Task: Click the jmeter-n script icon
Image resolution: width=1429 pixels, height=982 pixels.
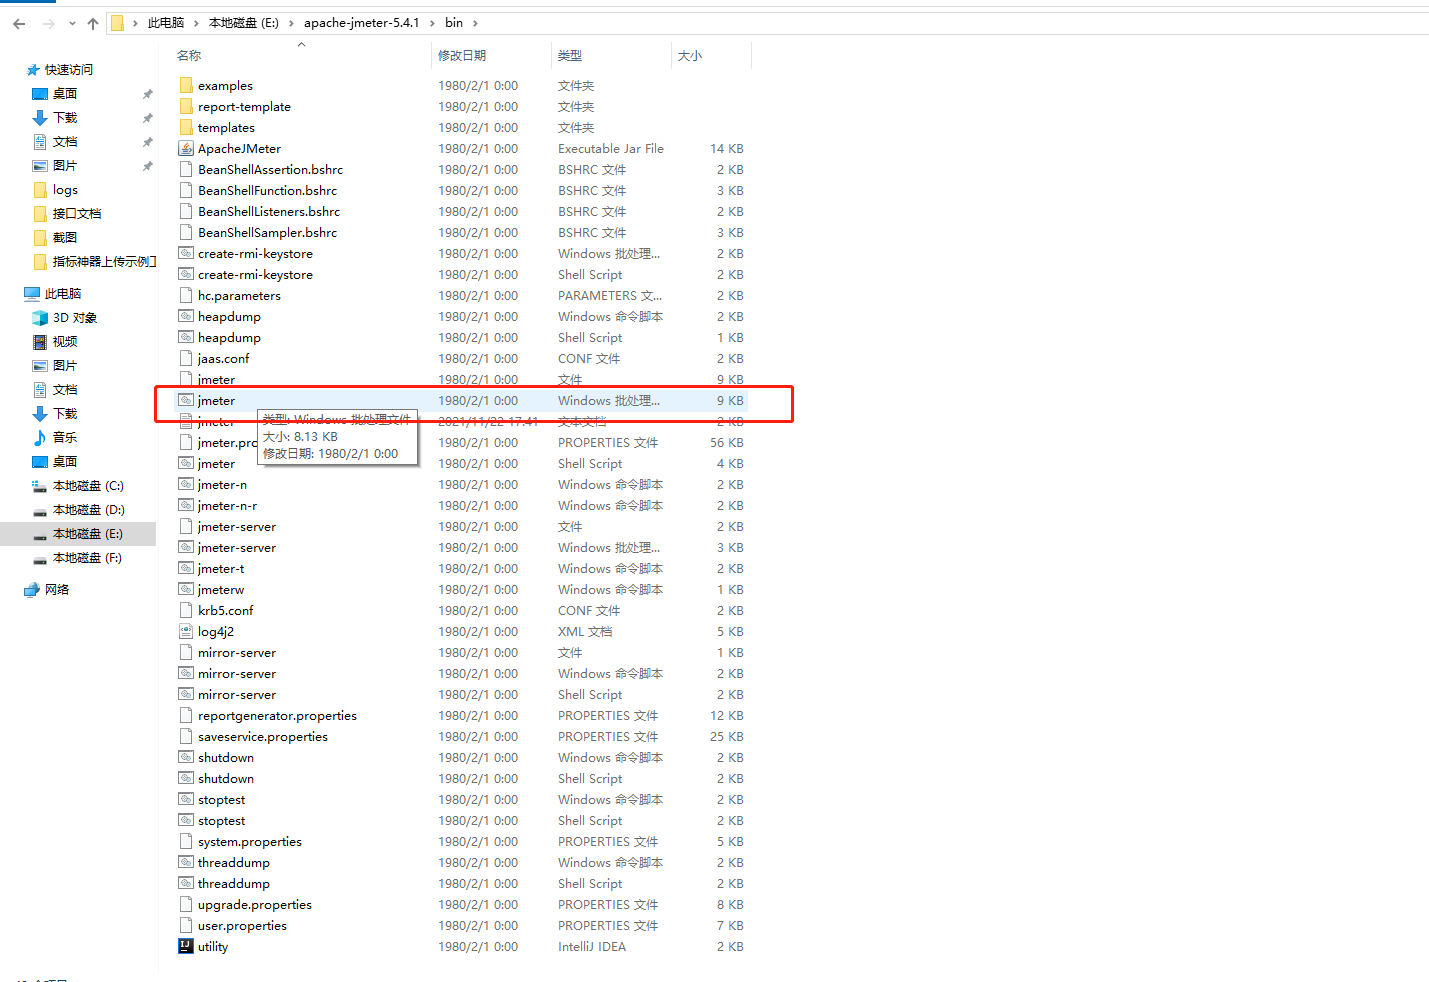Action: (x=186, y=484)
